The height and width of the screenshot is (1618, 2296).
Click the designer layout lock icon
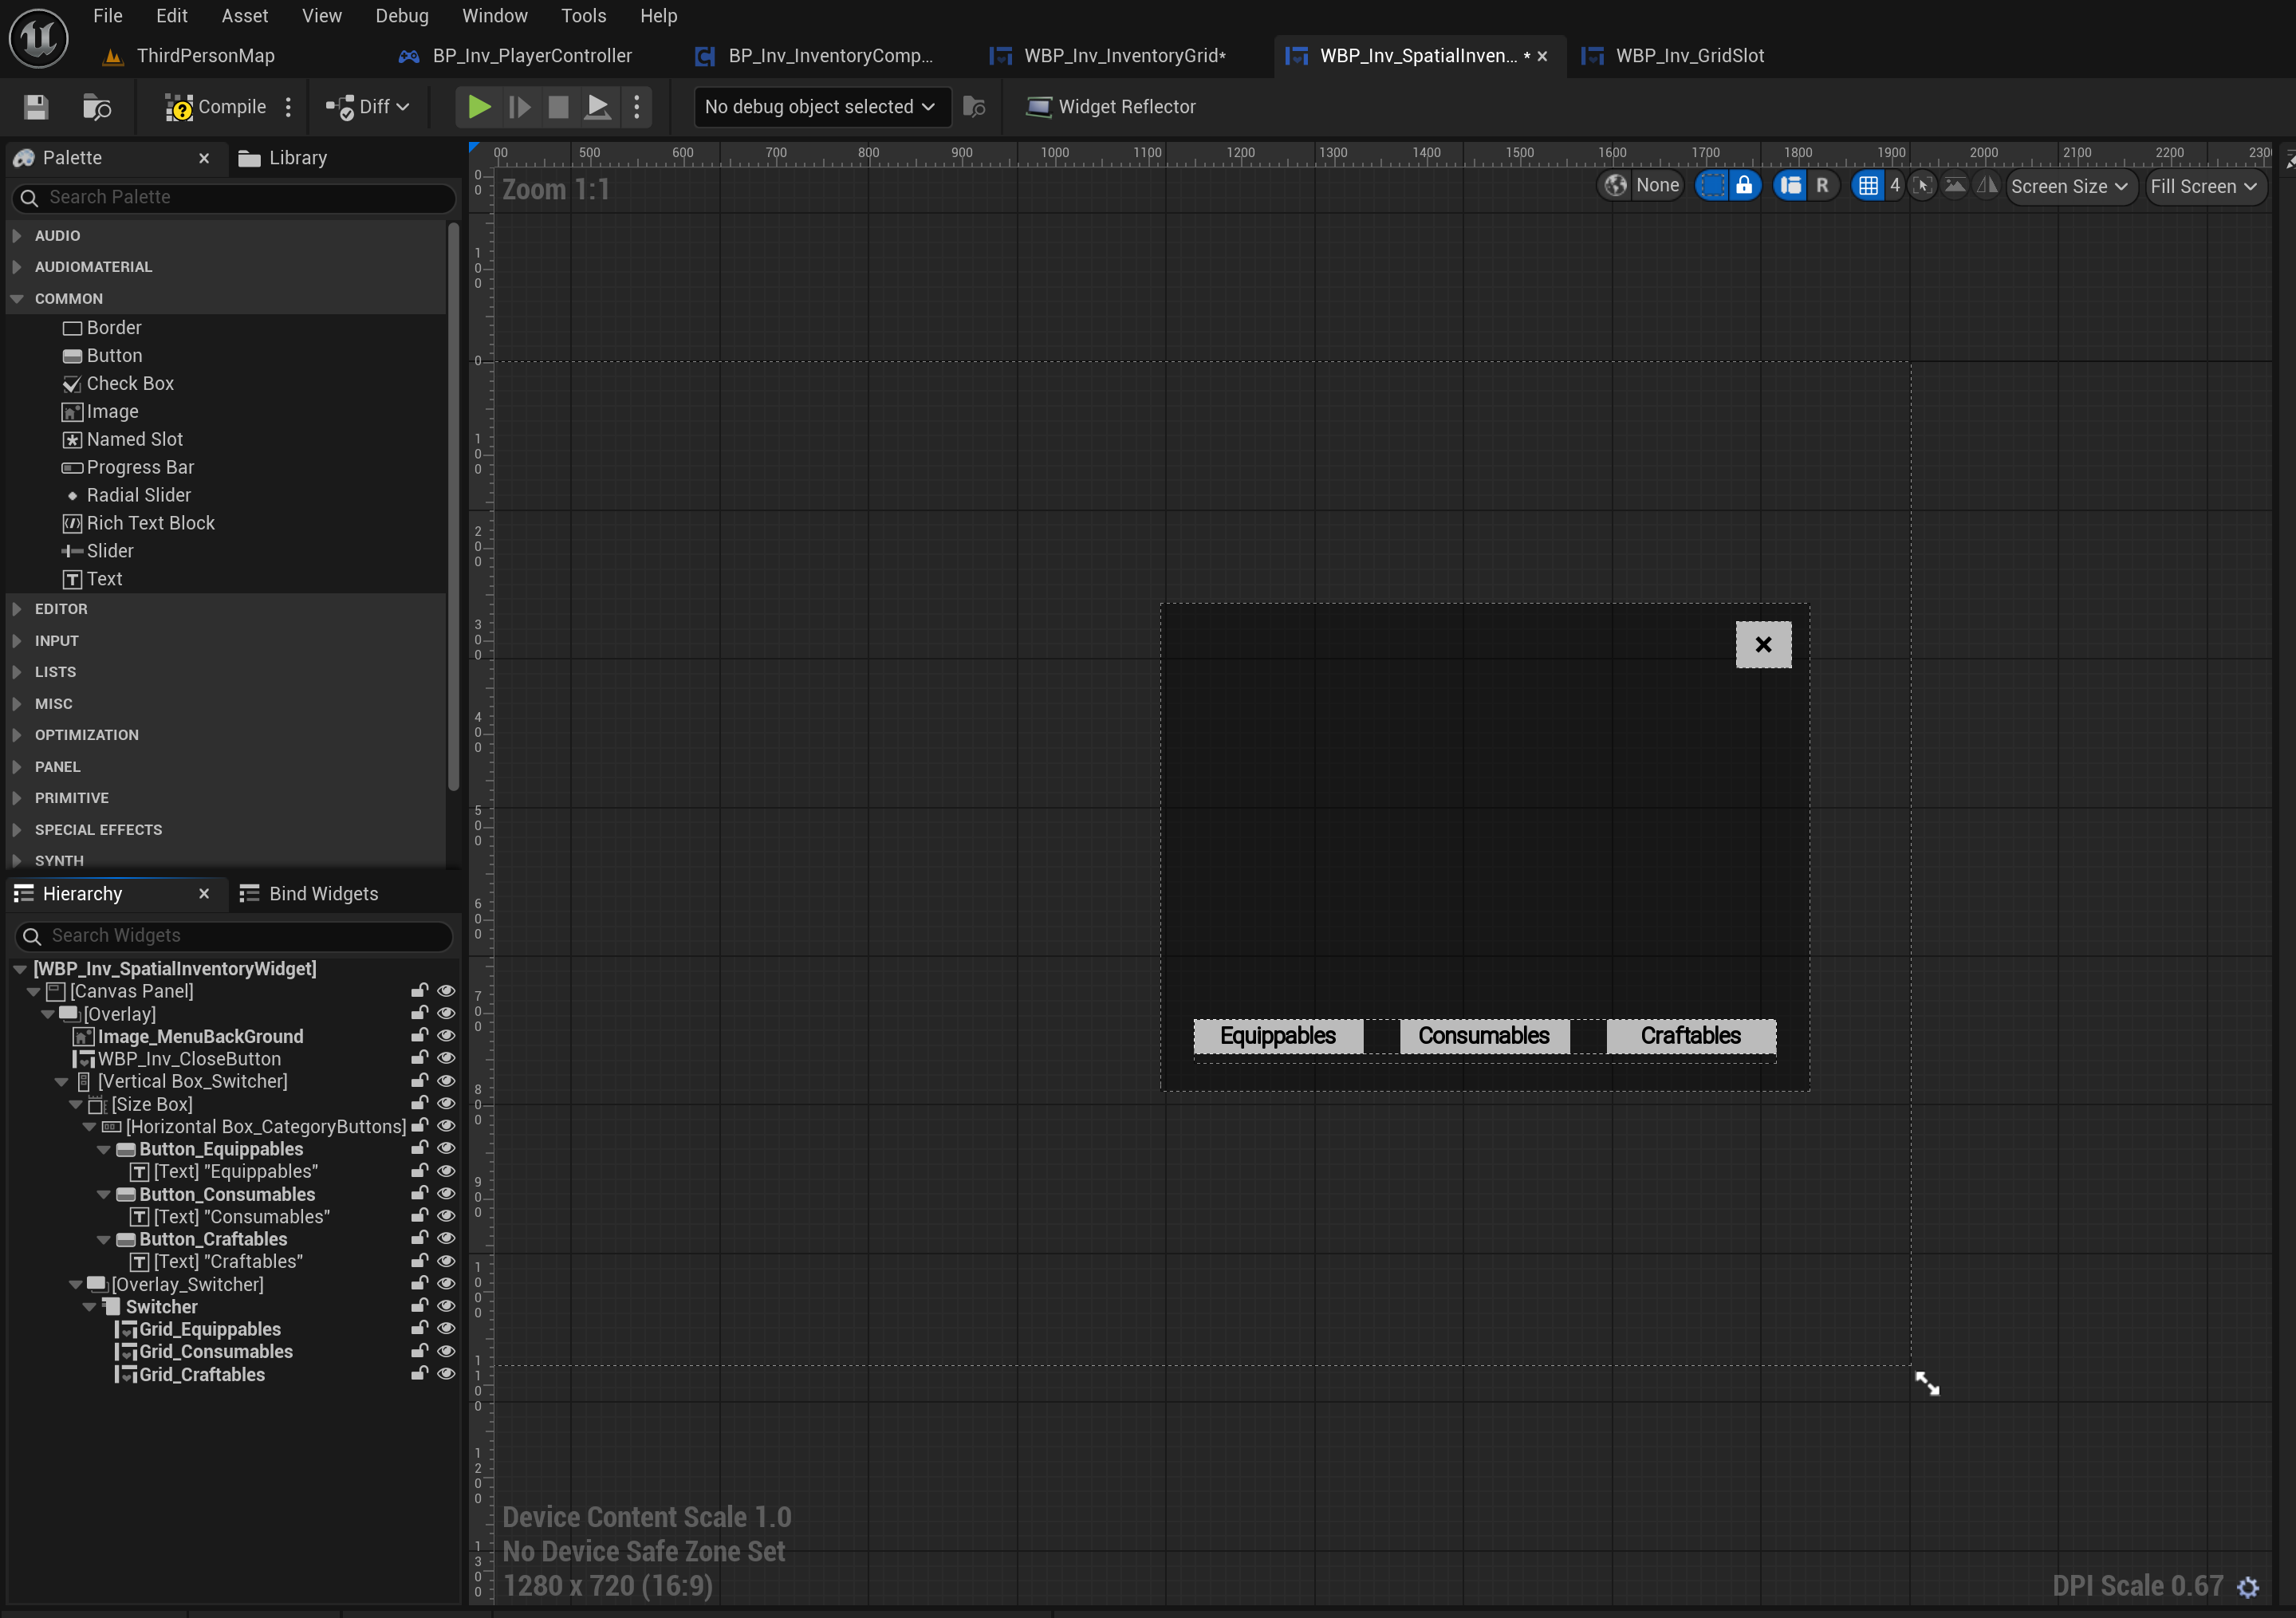(1744, 186)
